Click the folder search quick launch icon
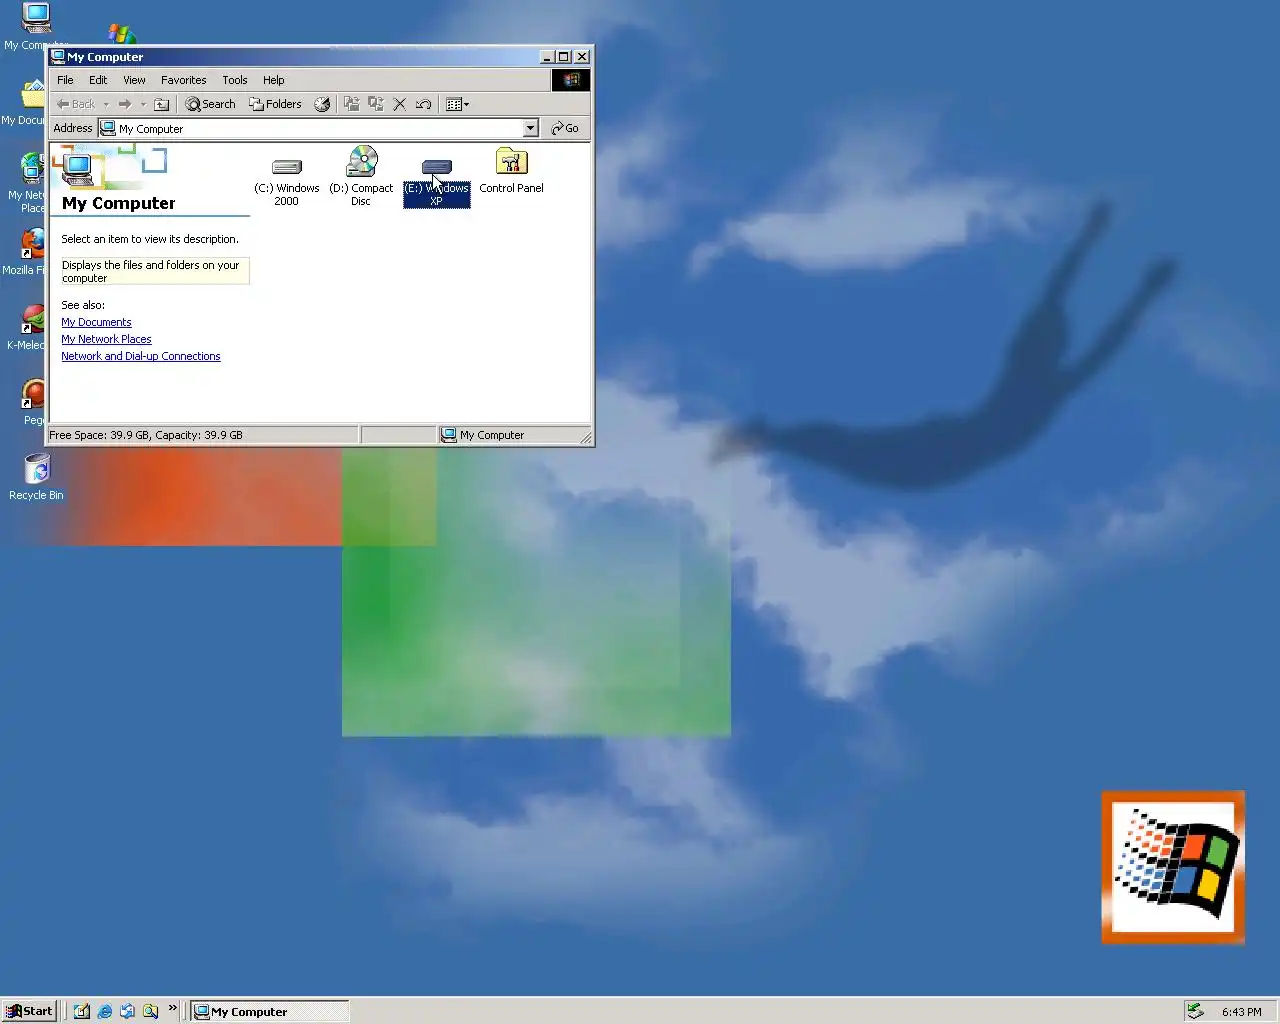 150,1011
